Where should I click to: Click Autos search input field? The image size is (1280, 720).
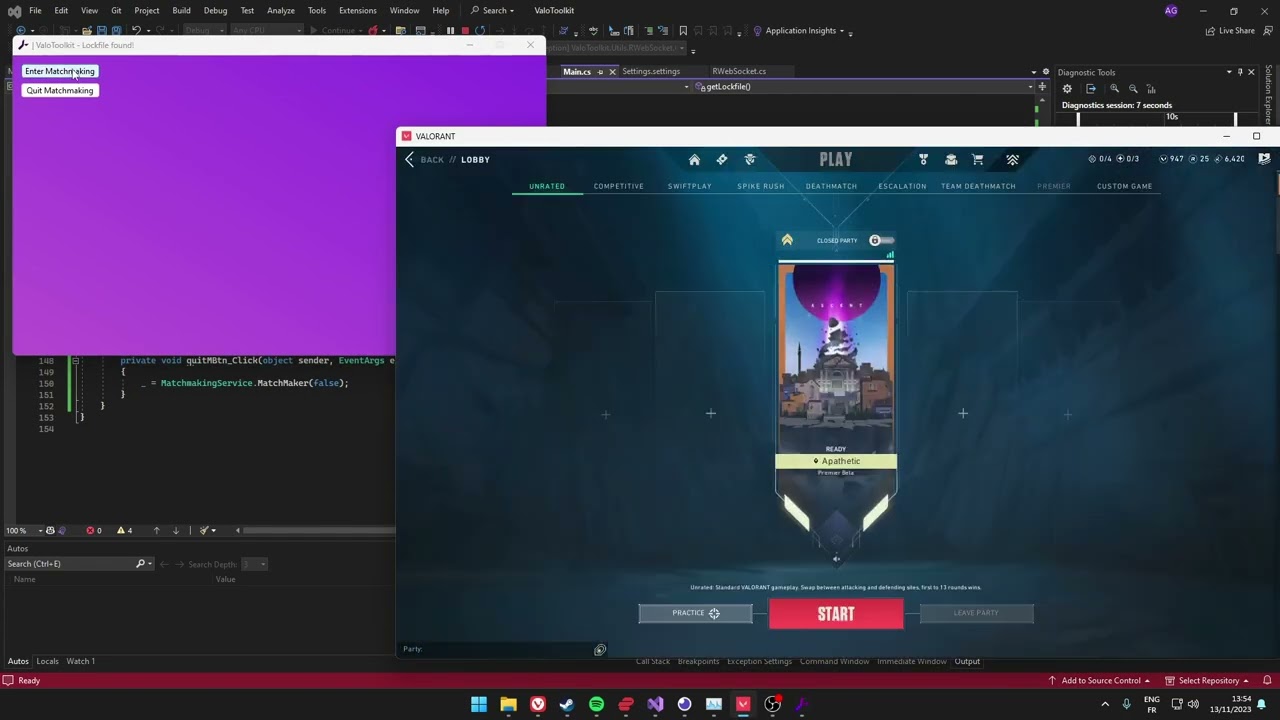(70, 564)
